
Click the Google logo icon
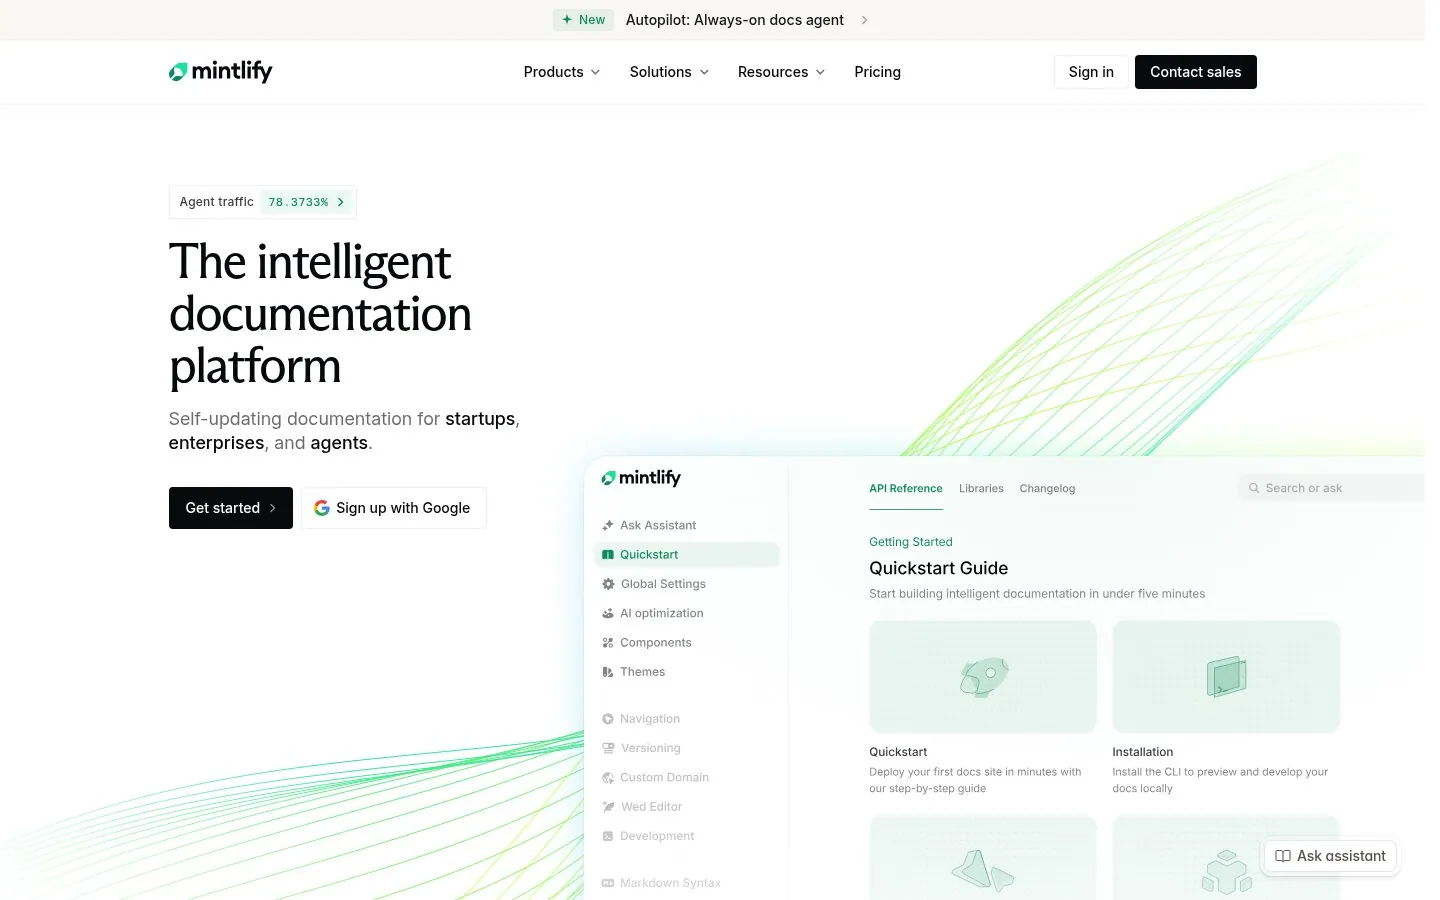(x=322, y=508)
